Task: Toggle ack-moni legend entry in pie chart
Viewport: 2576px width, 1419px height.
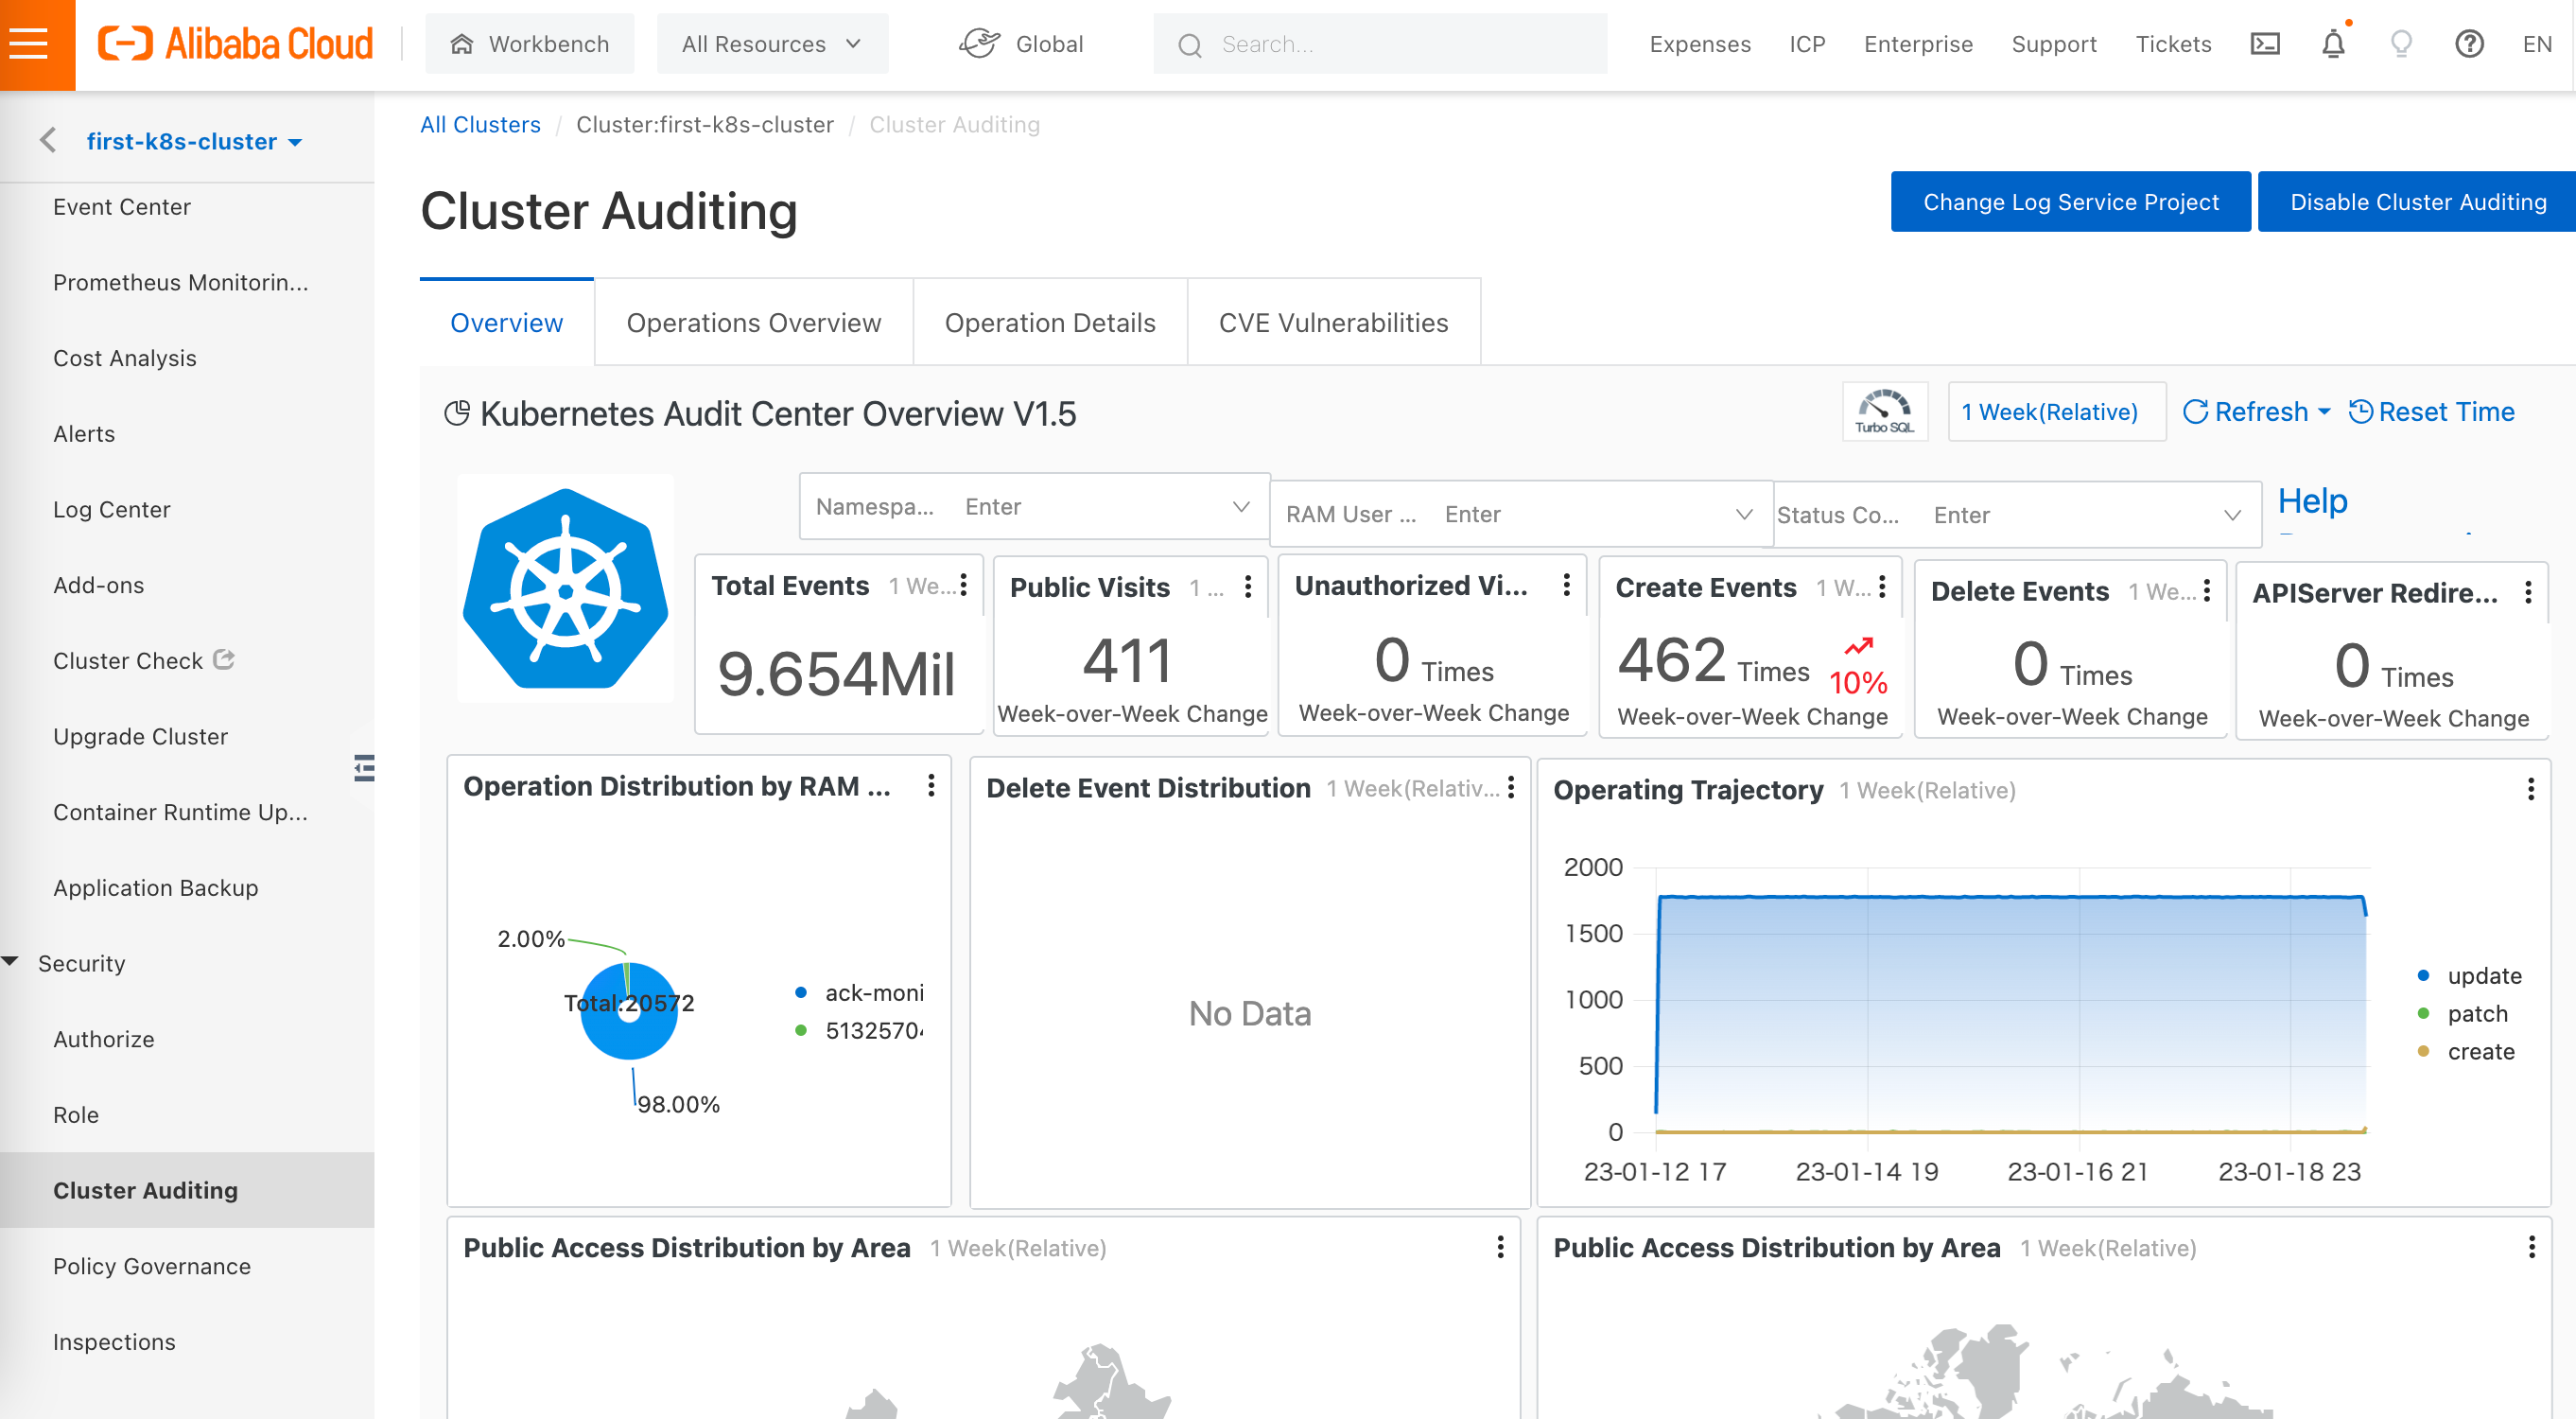Action: coord(872,992)
